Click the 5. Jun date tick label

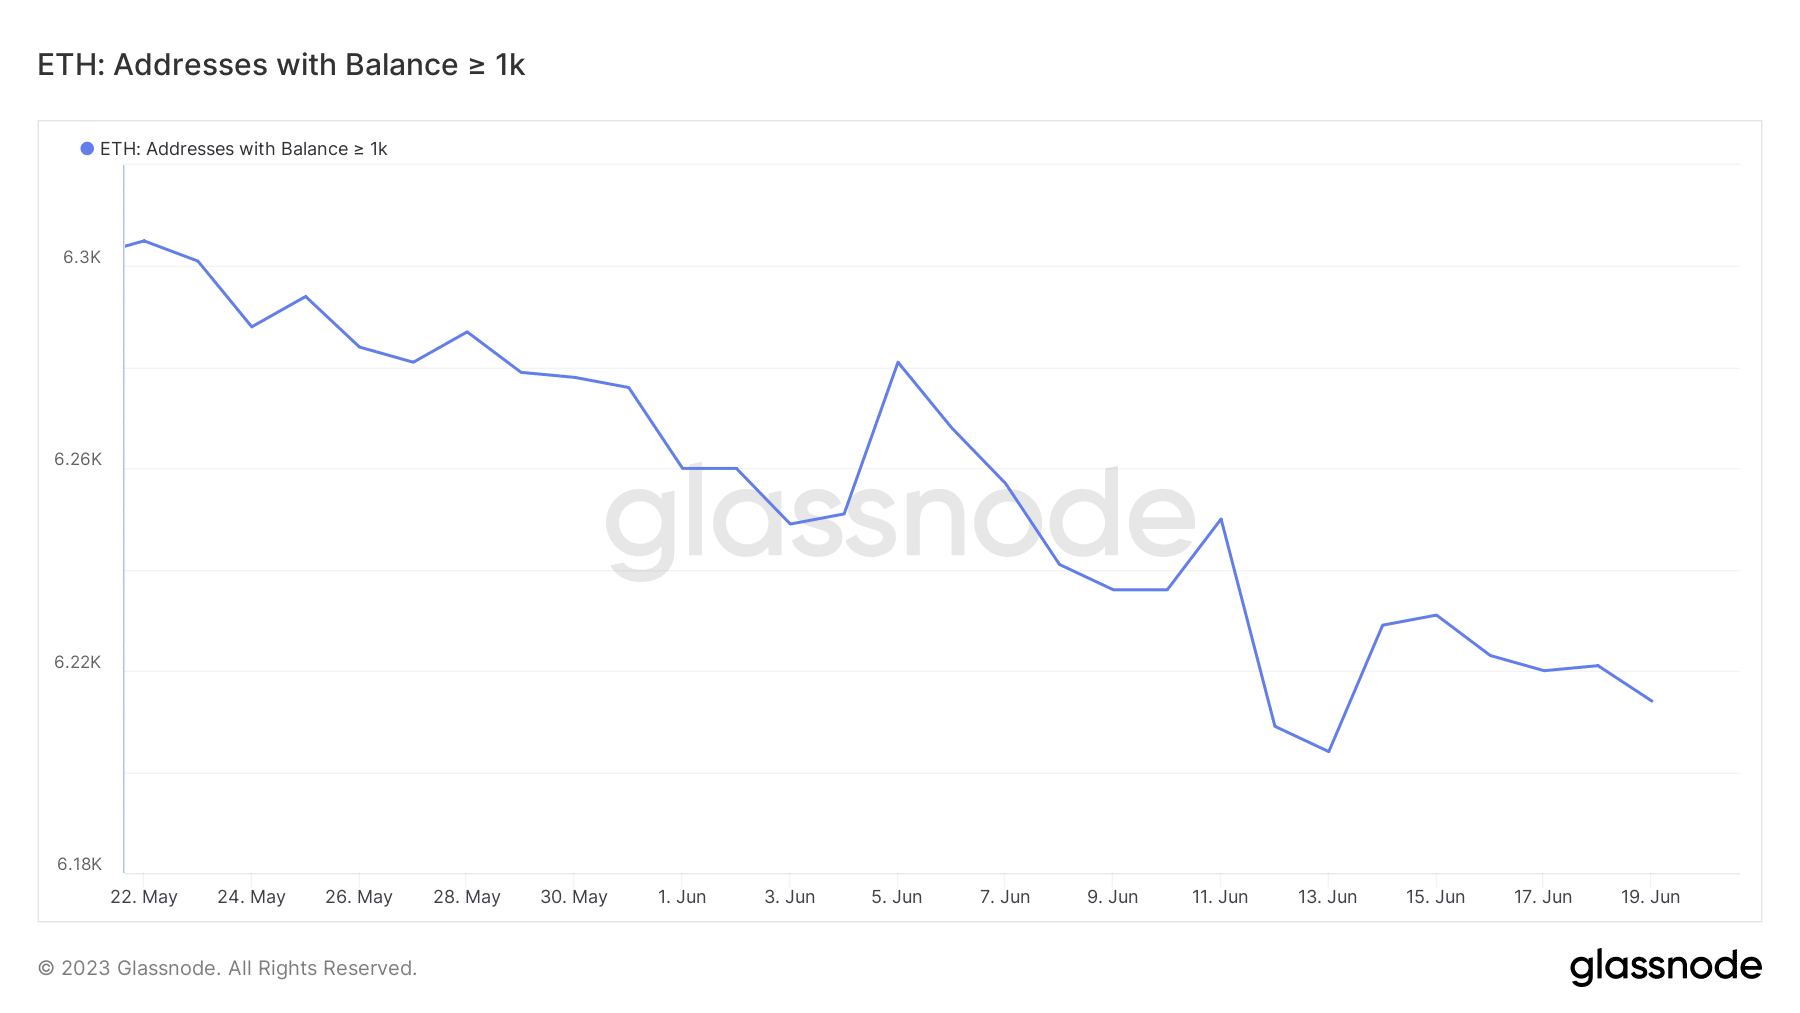click(897, 897)
